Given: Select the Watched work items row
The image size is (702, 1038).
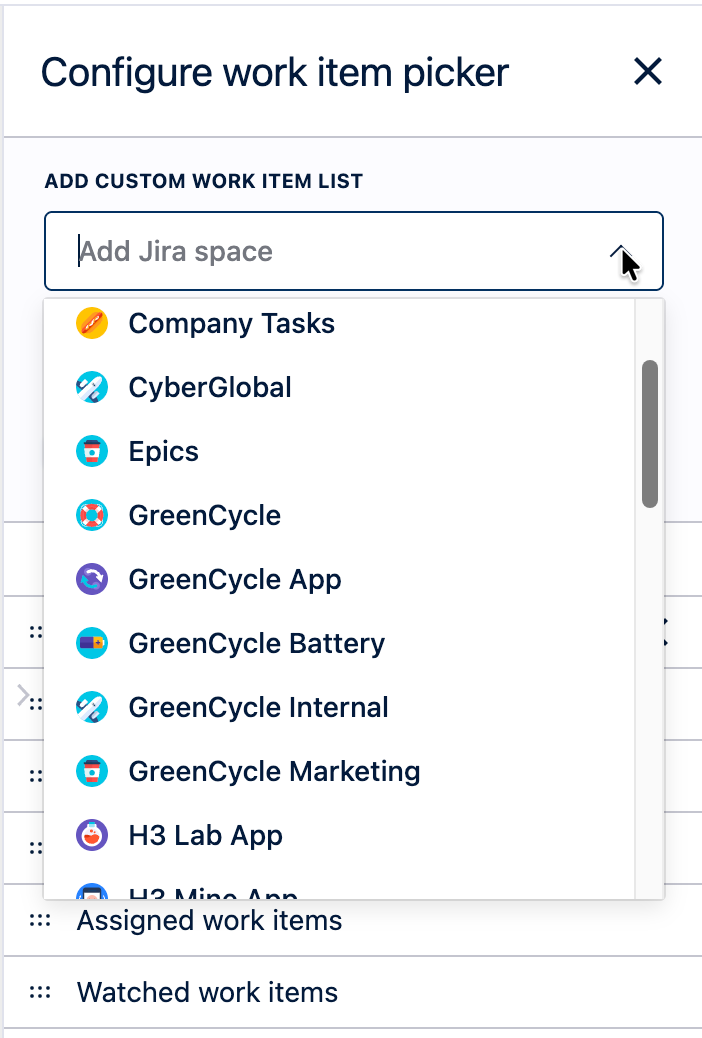Looking at the screenshot, I should [x=353, y=992].
